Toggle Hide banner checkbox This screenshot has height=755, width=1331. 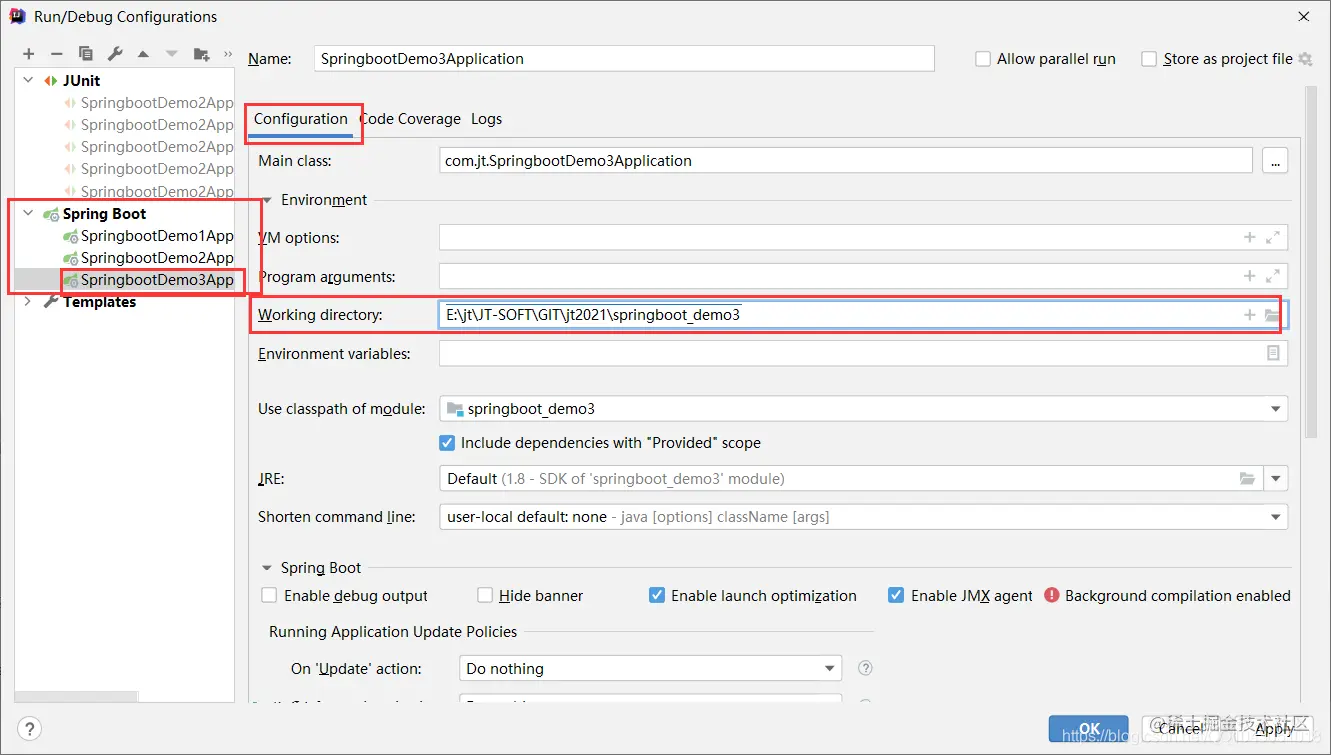pos(485,595)
